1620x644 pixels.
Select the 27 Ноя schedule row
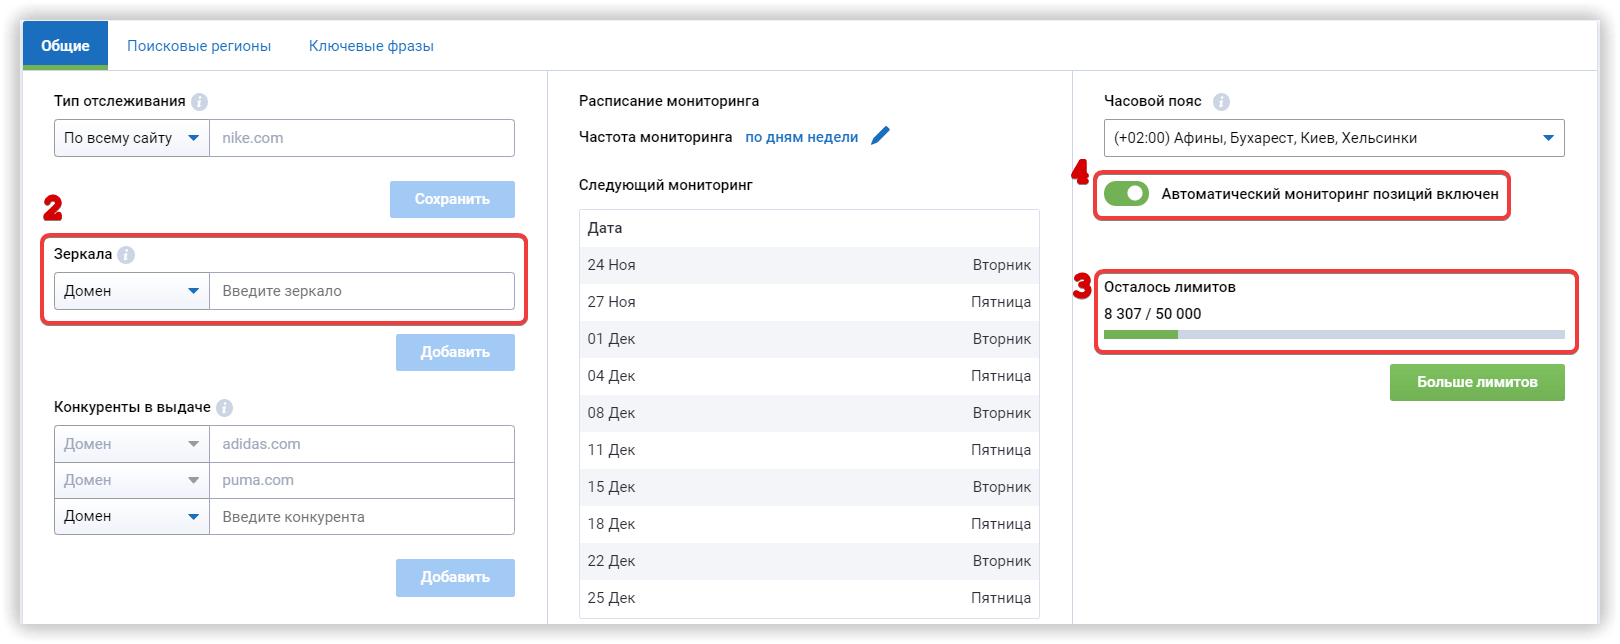pyautogui.click(x=809, y=302)
